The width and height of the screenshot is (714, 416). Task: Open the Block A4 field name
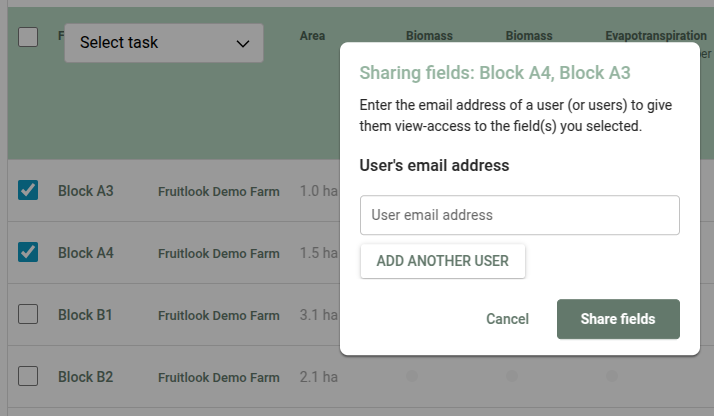tap(86, 253)
